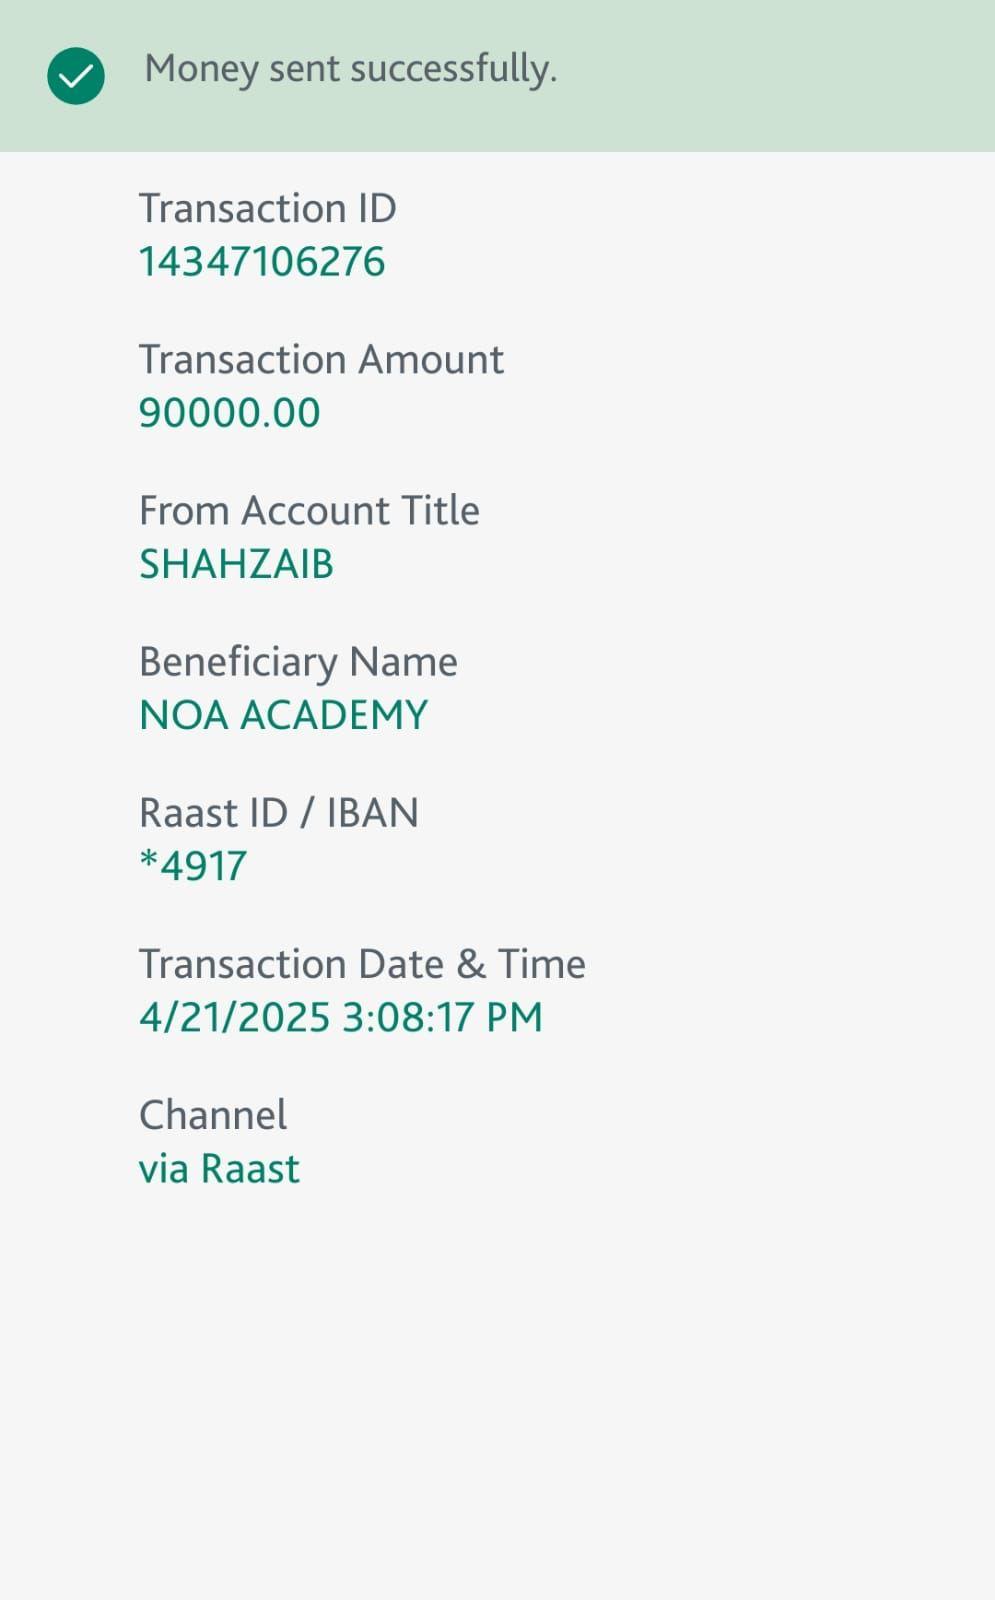Select the sender name SHAHZAIB
This screenshot has height=1600, width=995.
pos(236,564)
